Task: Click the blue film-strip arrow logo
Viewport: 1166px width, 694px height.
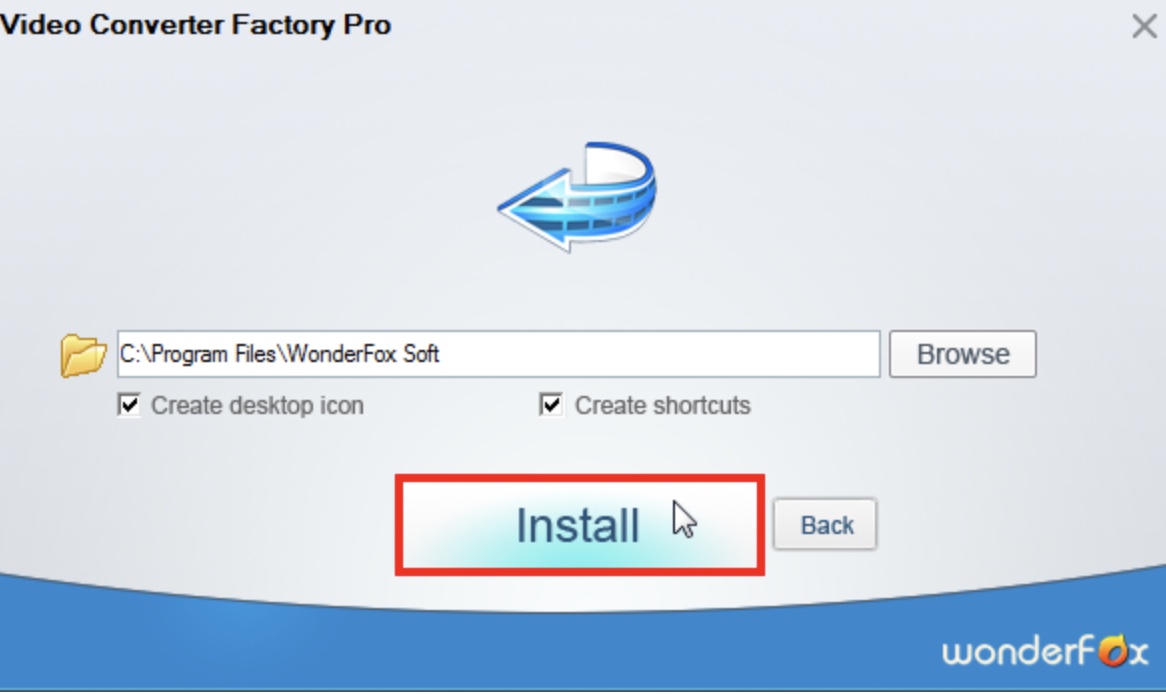Action: tap(577, 197)
